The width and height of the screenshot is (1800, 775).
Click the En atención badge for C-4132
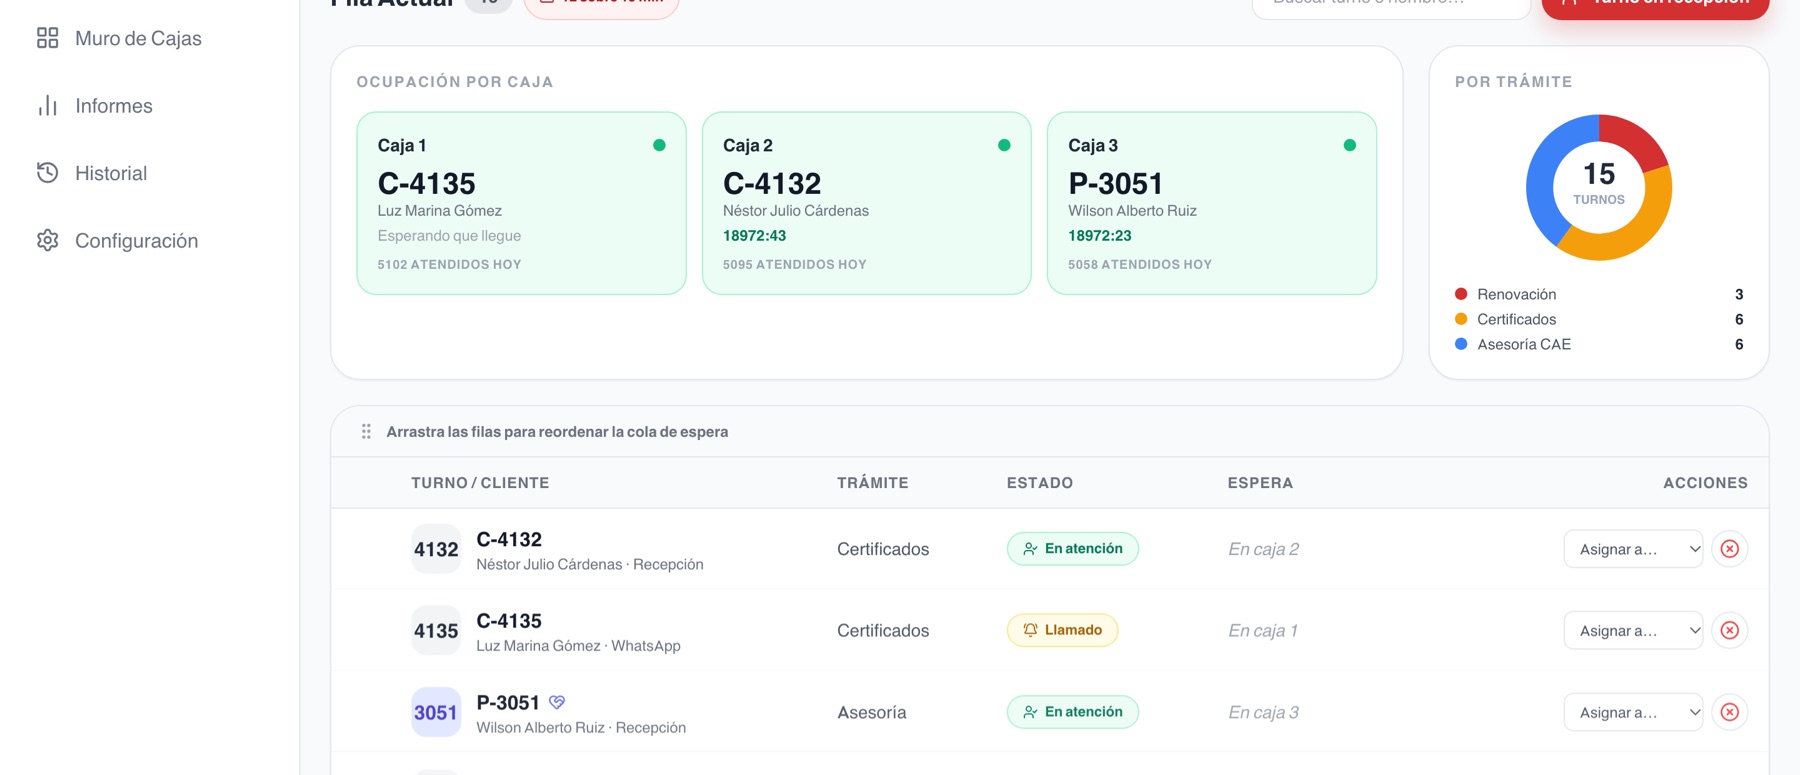[x=1072, y=549]
